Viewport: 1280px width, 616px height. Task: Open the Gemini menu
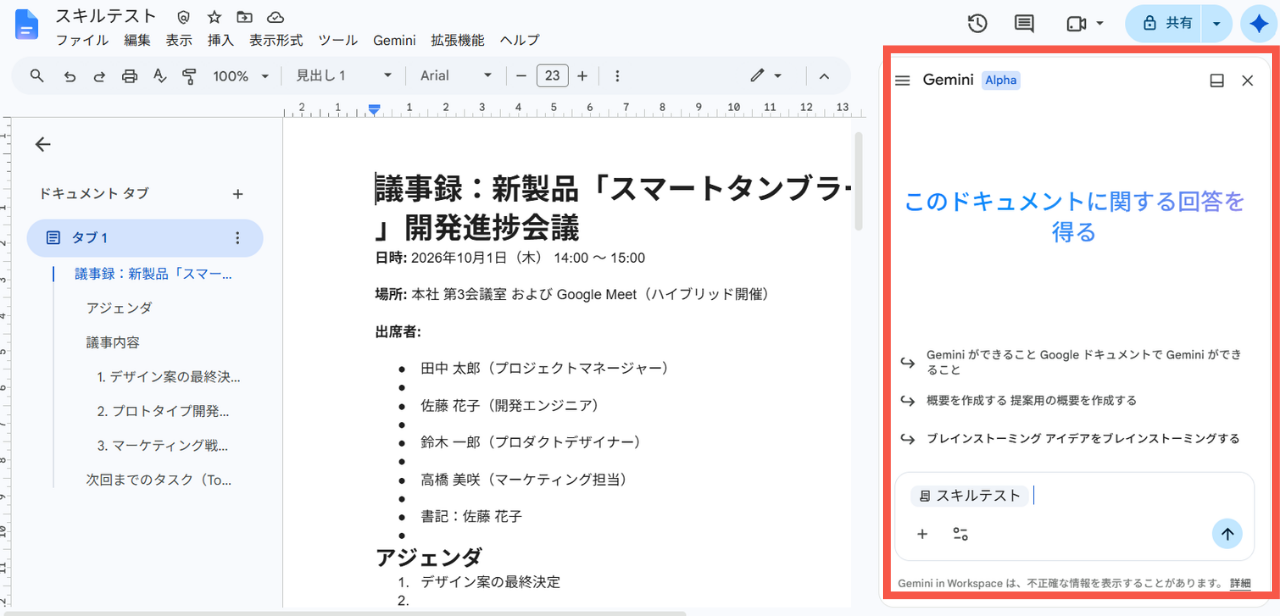point(394,40)
